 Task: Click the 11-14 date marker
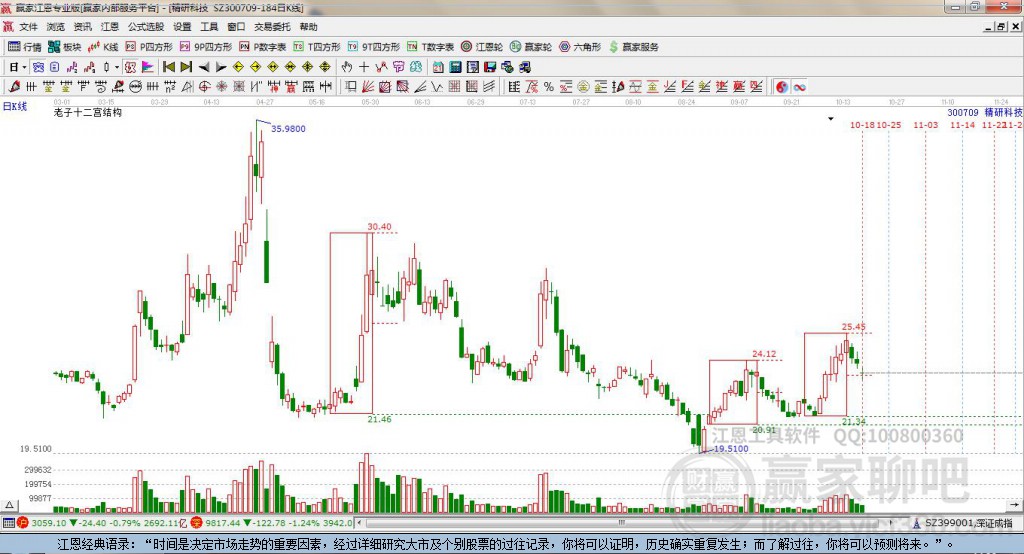[962, 125]
